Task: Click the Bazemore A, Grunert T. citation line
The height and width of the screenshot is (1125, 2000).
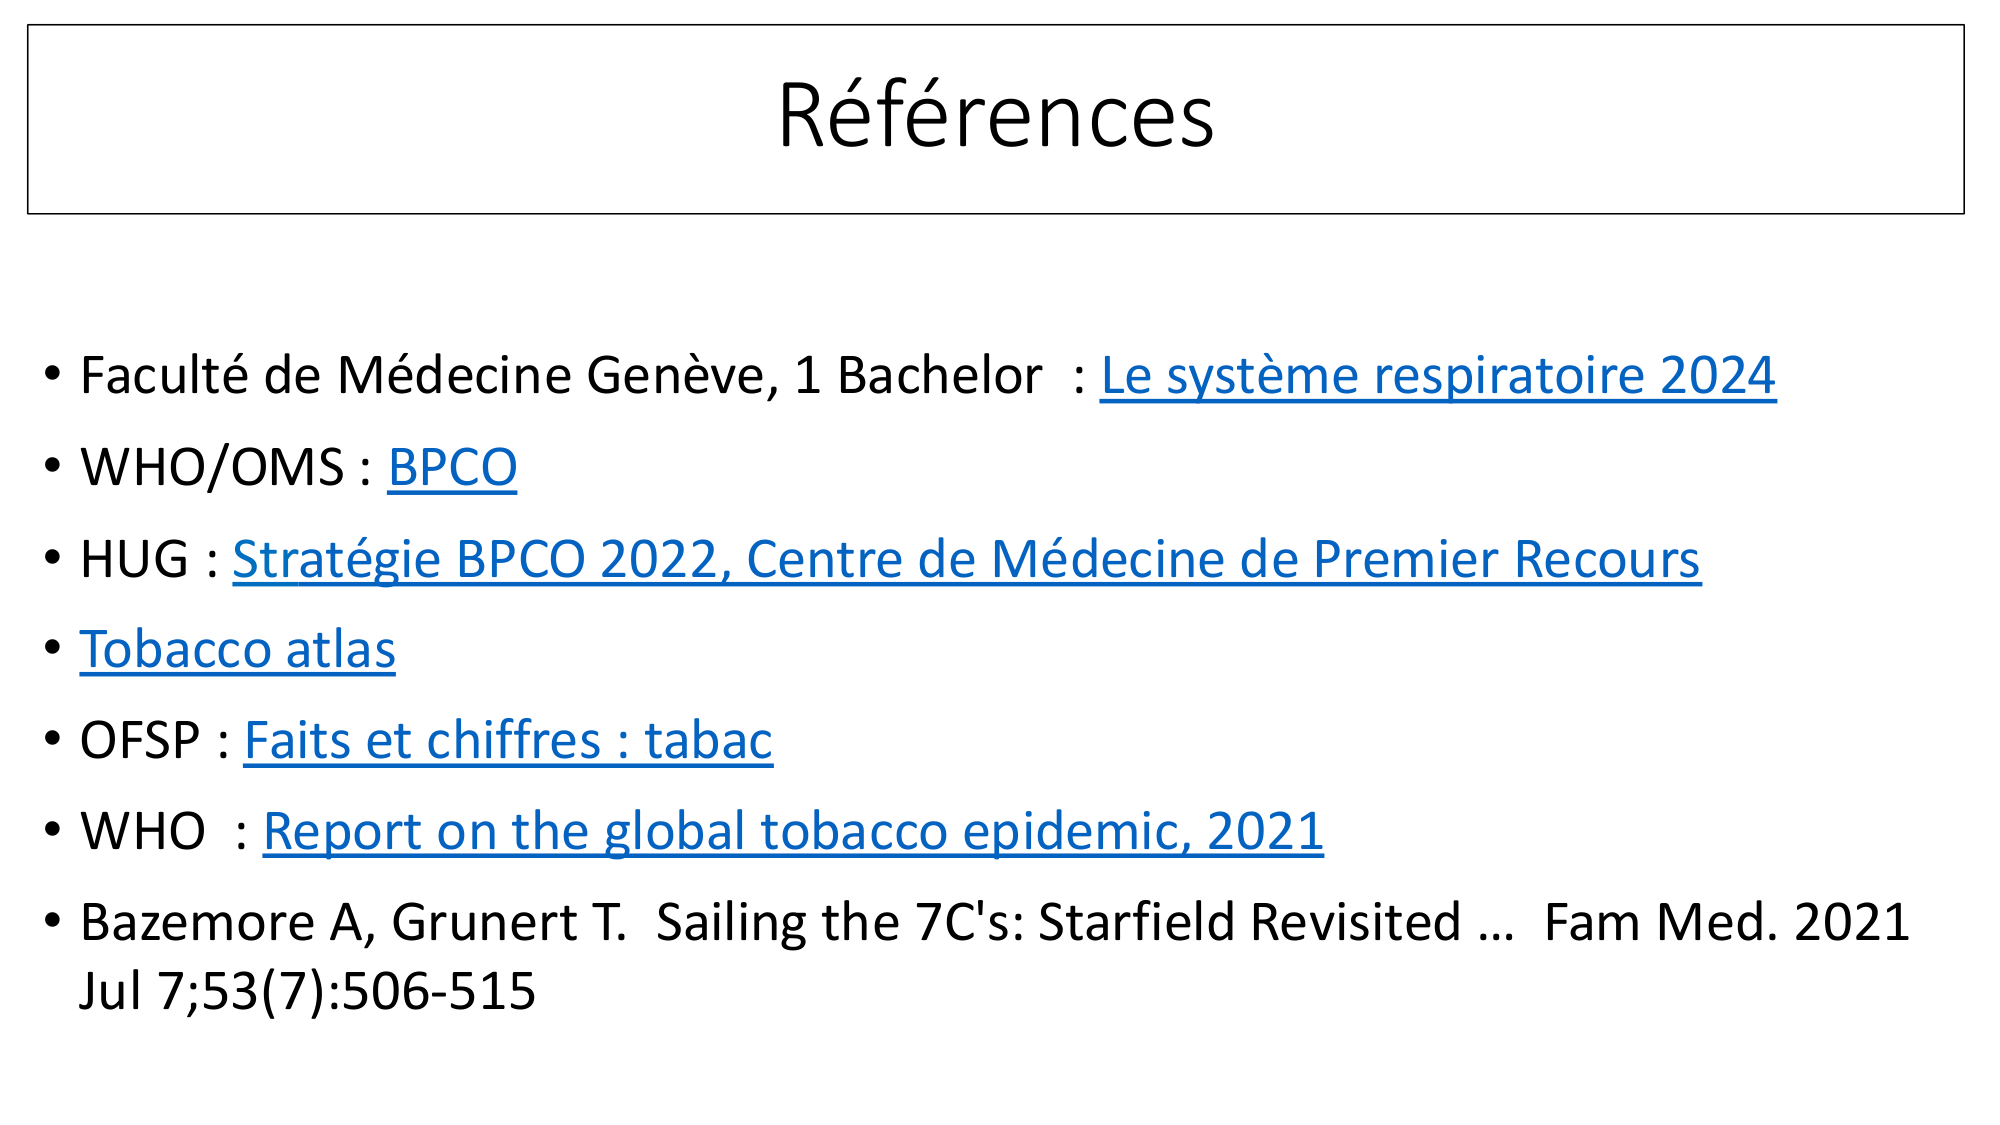Action: 353,923
